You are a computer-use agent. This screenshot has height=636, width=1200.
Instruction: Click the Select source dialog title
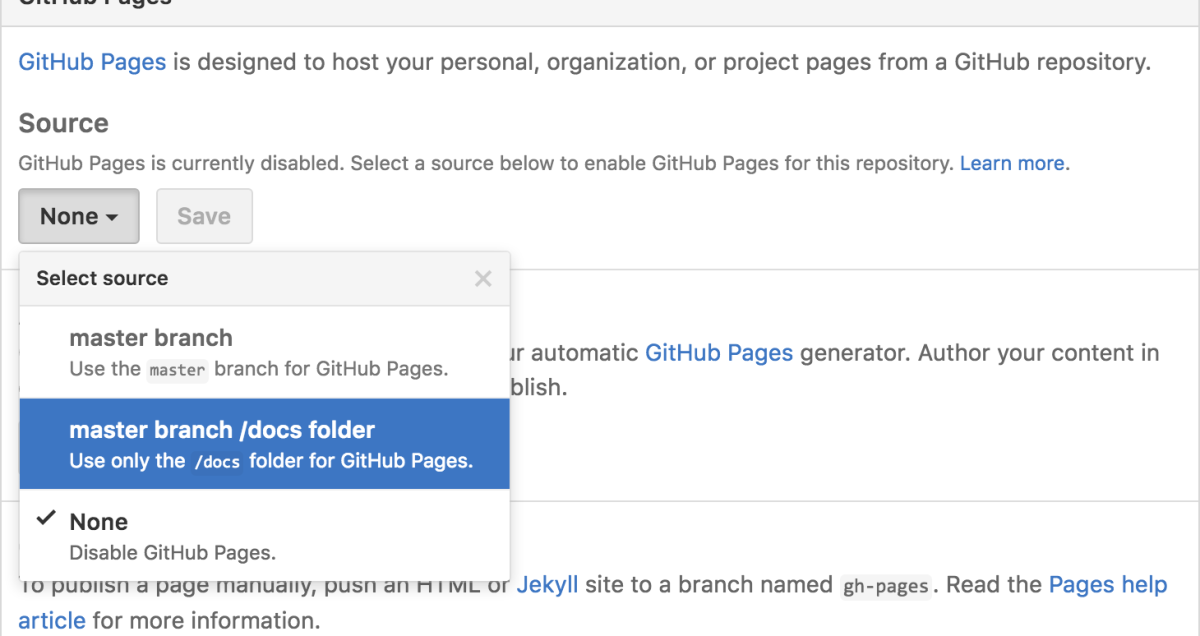100,278
